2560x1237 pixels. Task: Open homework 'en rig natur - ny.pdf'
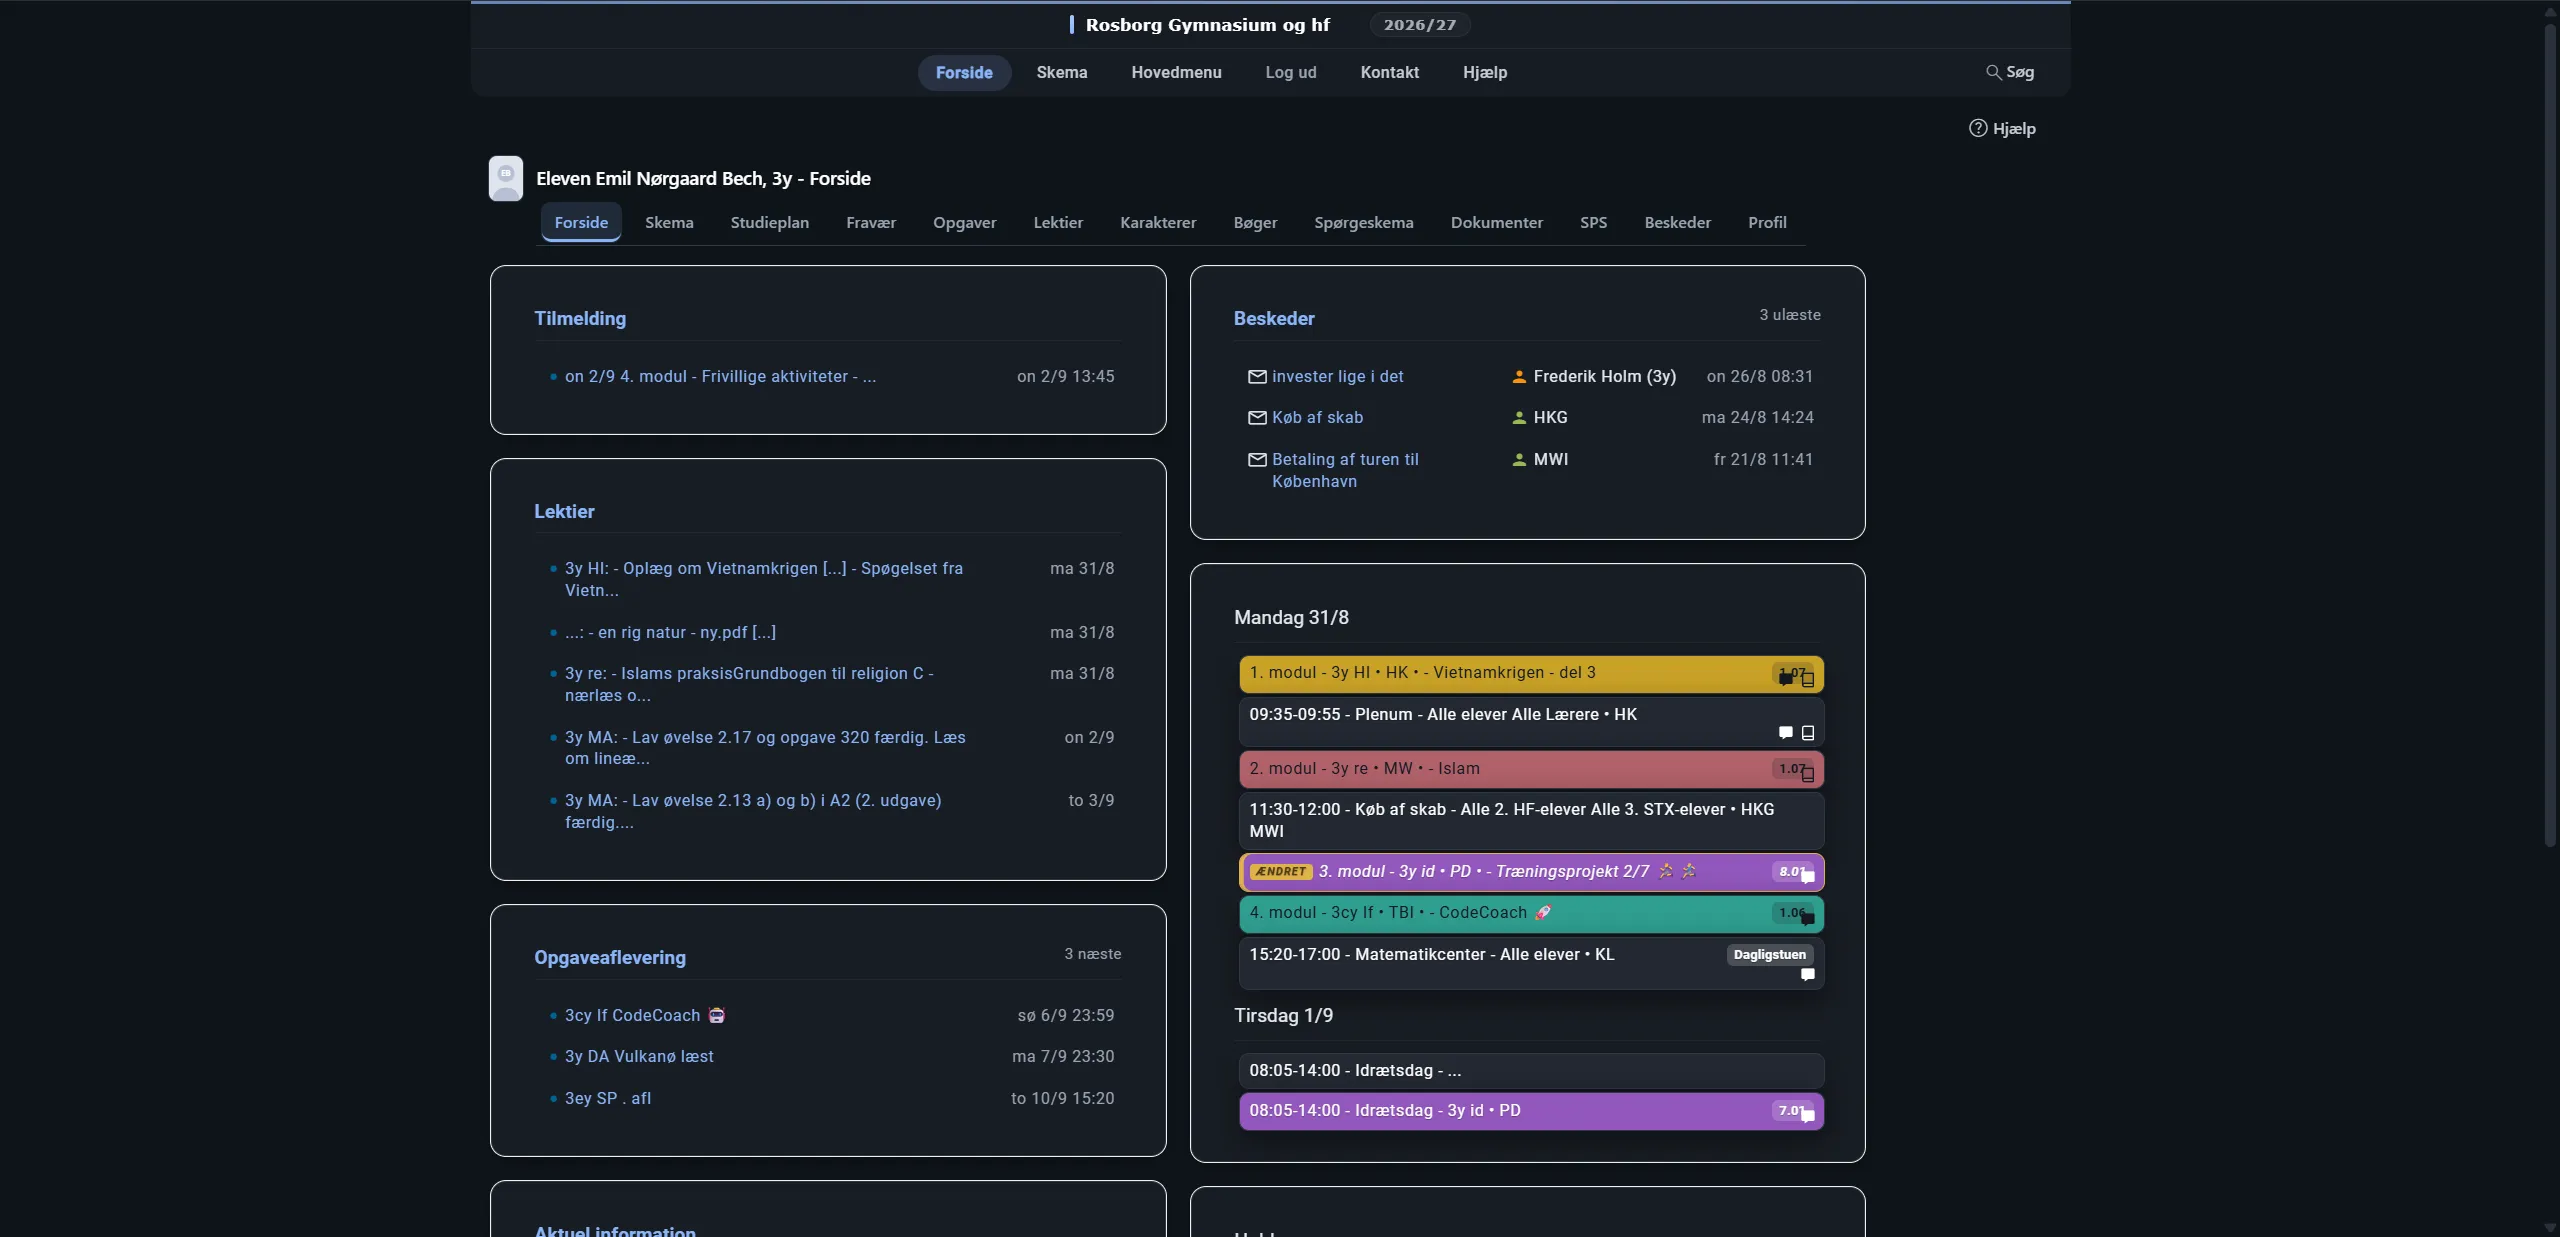click(x=670, y=632)
